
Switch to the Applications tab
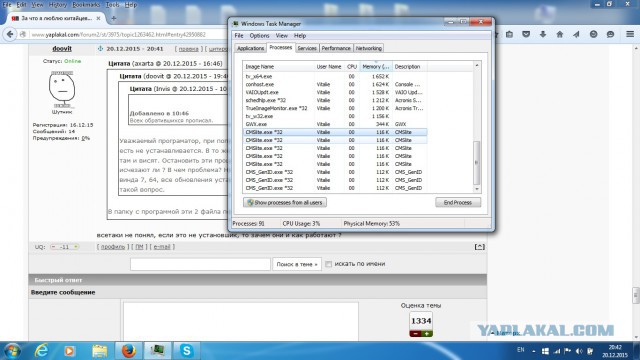[251, 48]
